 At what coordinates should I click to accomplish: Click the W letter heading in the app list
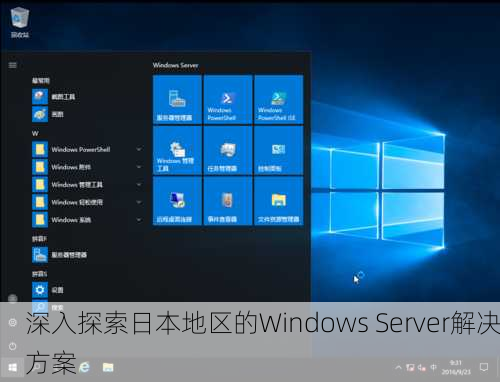pyautogui.click(x=35, y=133)
